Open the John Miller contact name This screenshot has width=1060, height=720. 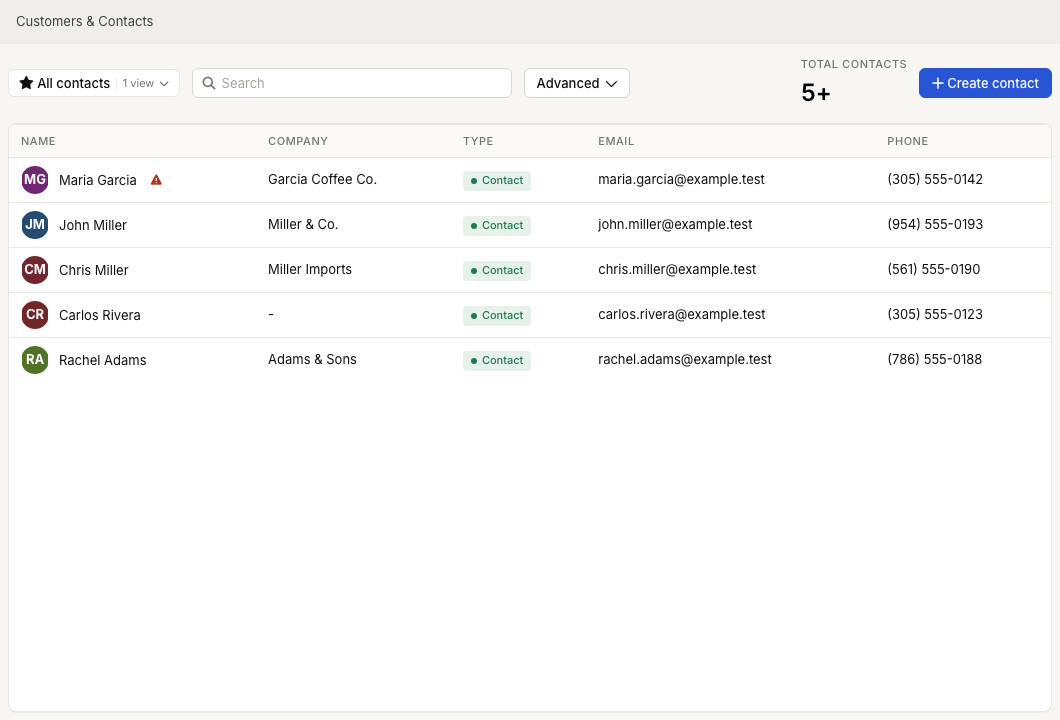[93, 225]
